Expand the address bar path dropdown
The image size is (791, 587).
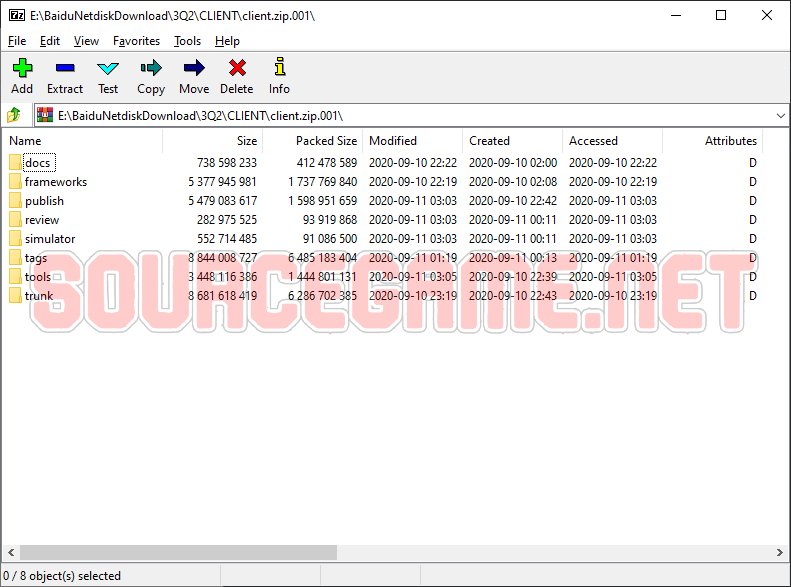779,115
